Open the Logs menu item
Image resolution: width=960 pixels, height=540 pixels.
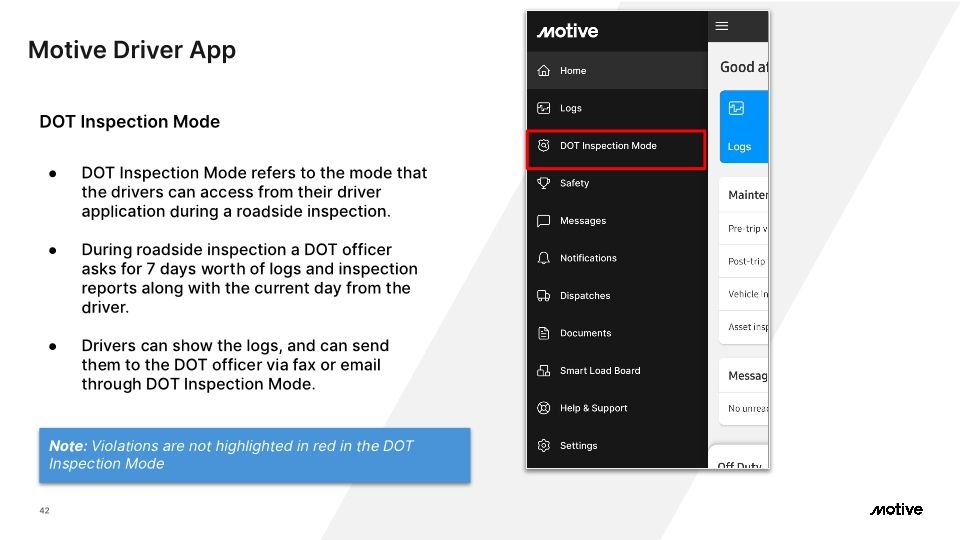[617, 108]
